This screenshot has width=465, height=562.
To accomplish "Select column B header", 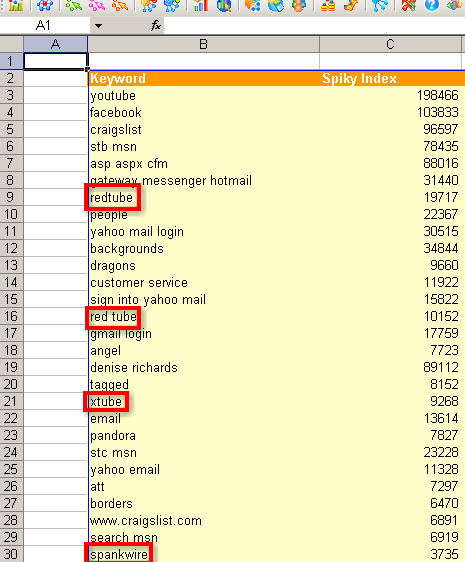I will [203, 44].
